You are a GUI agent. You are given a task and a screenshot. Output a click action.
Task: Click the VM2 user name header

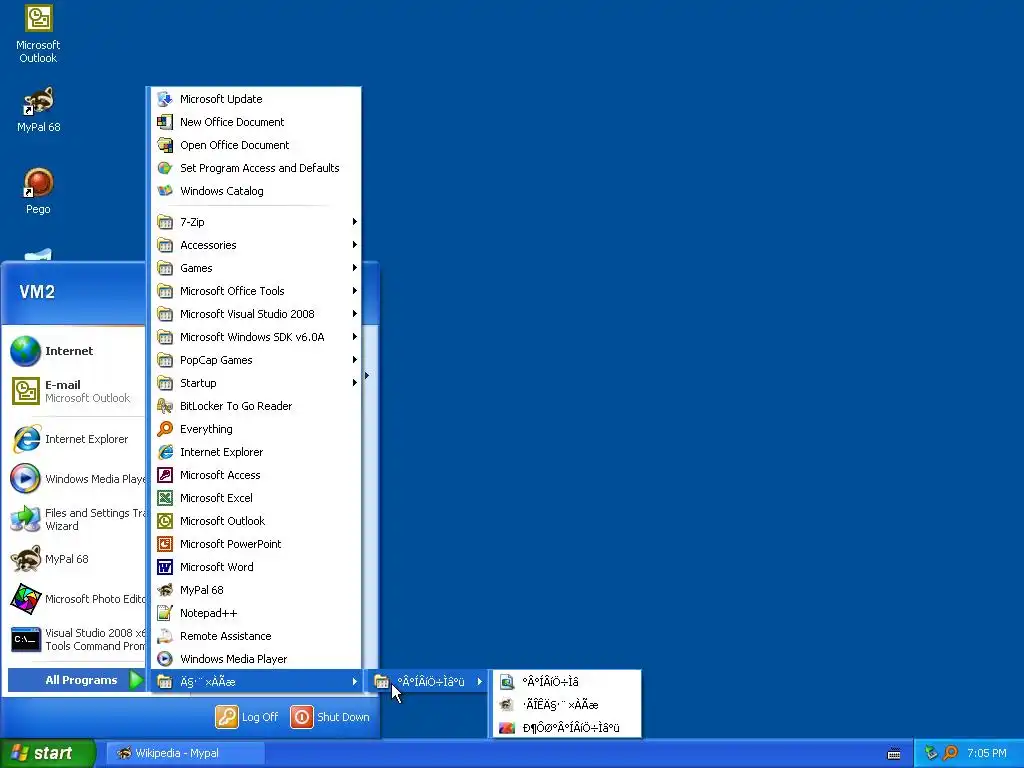click(37, 292)
